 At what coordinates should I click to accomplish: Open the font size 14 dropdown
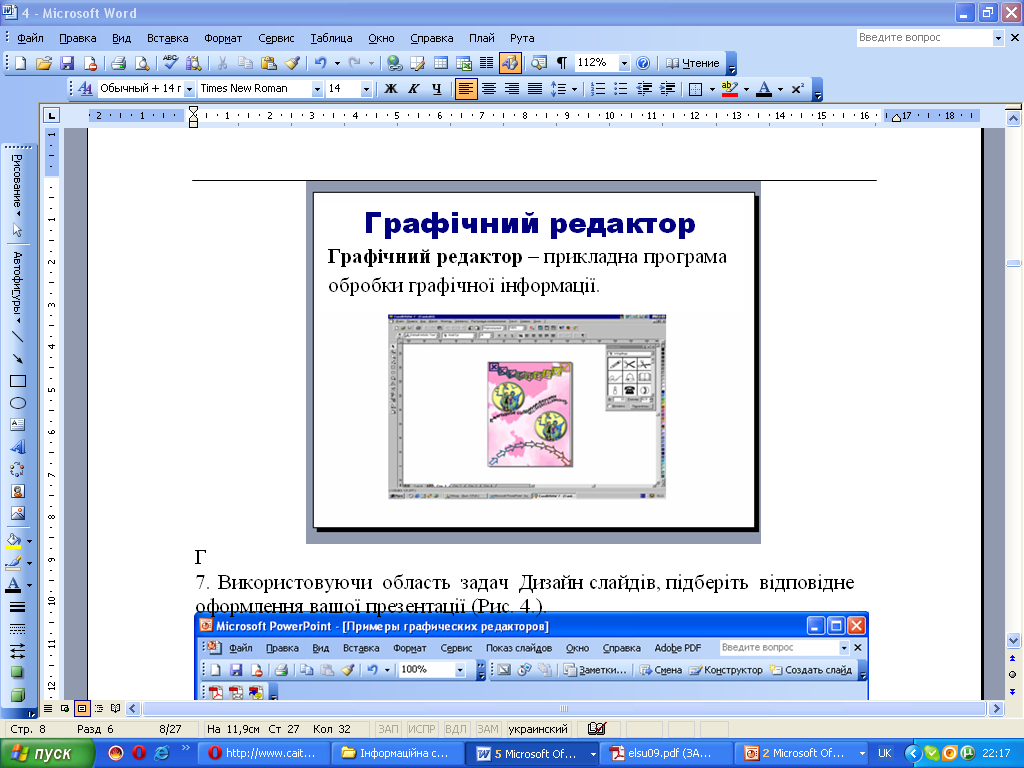pos(366,89)
